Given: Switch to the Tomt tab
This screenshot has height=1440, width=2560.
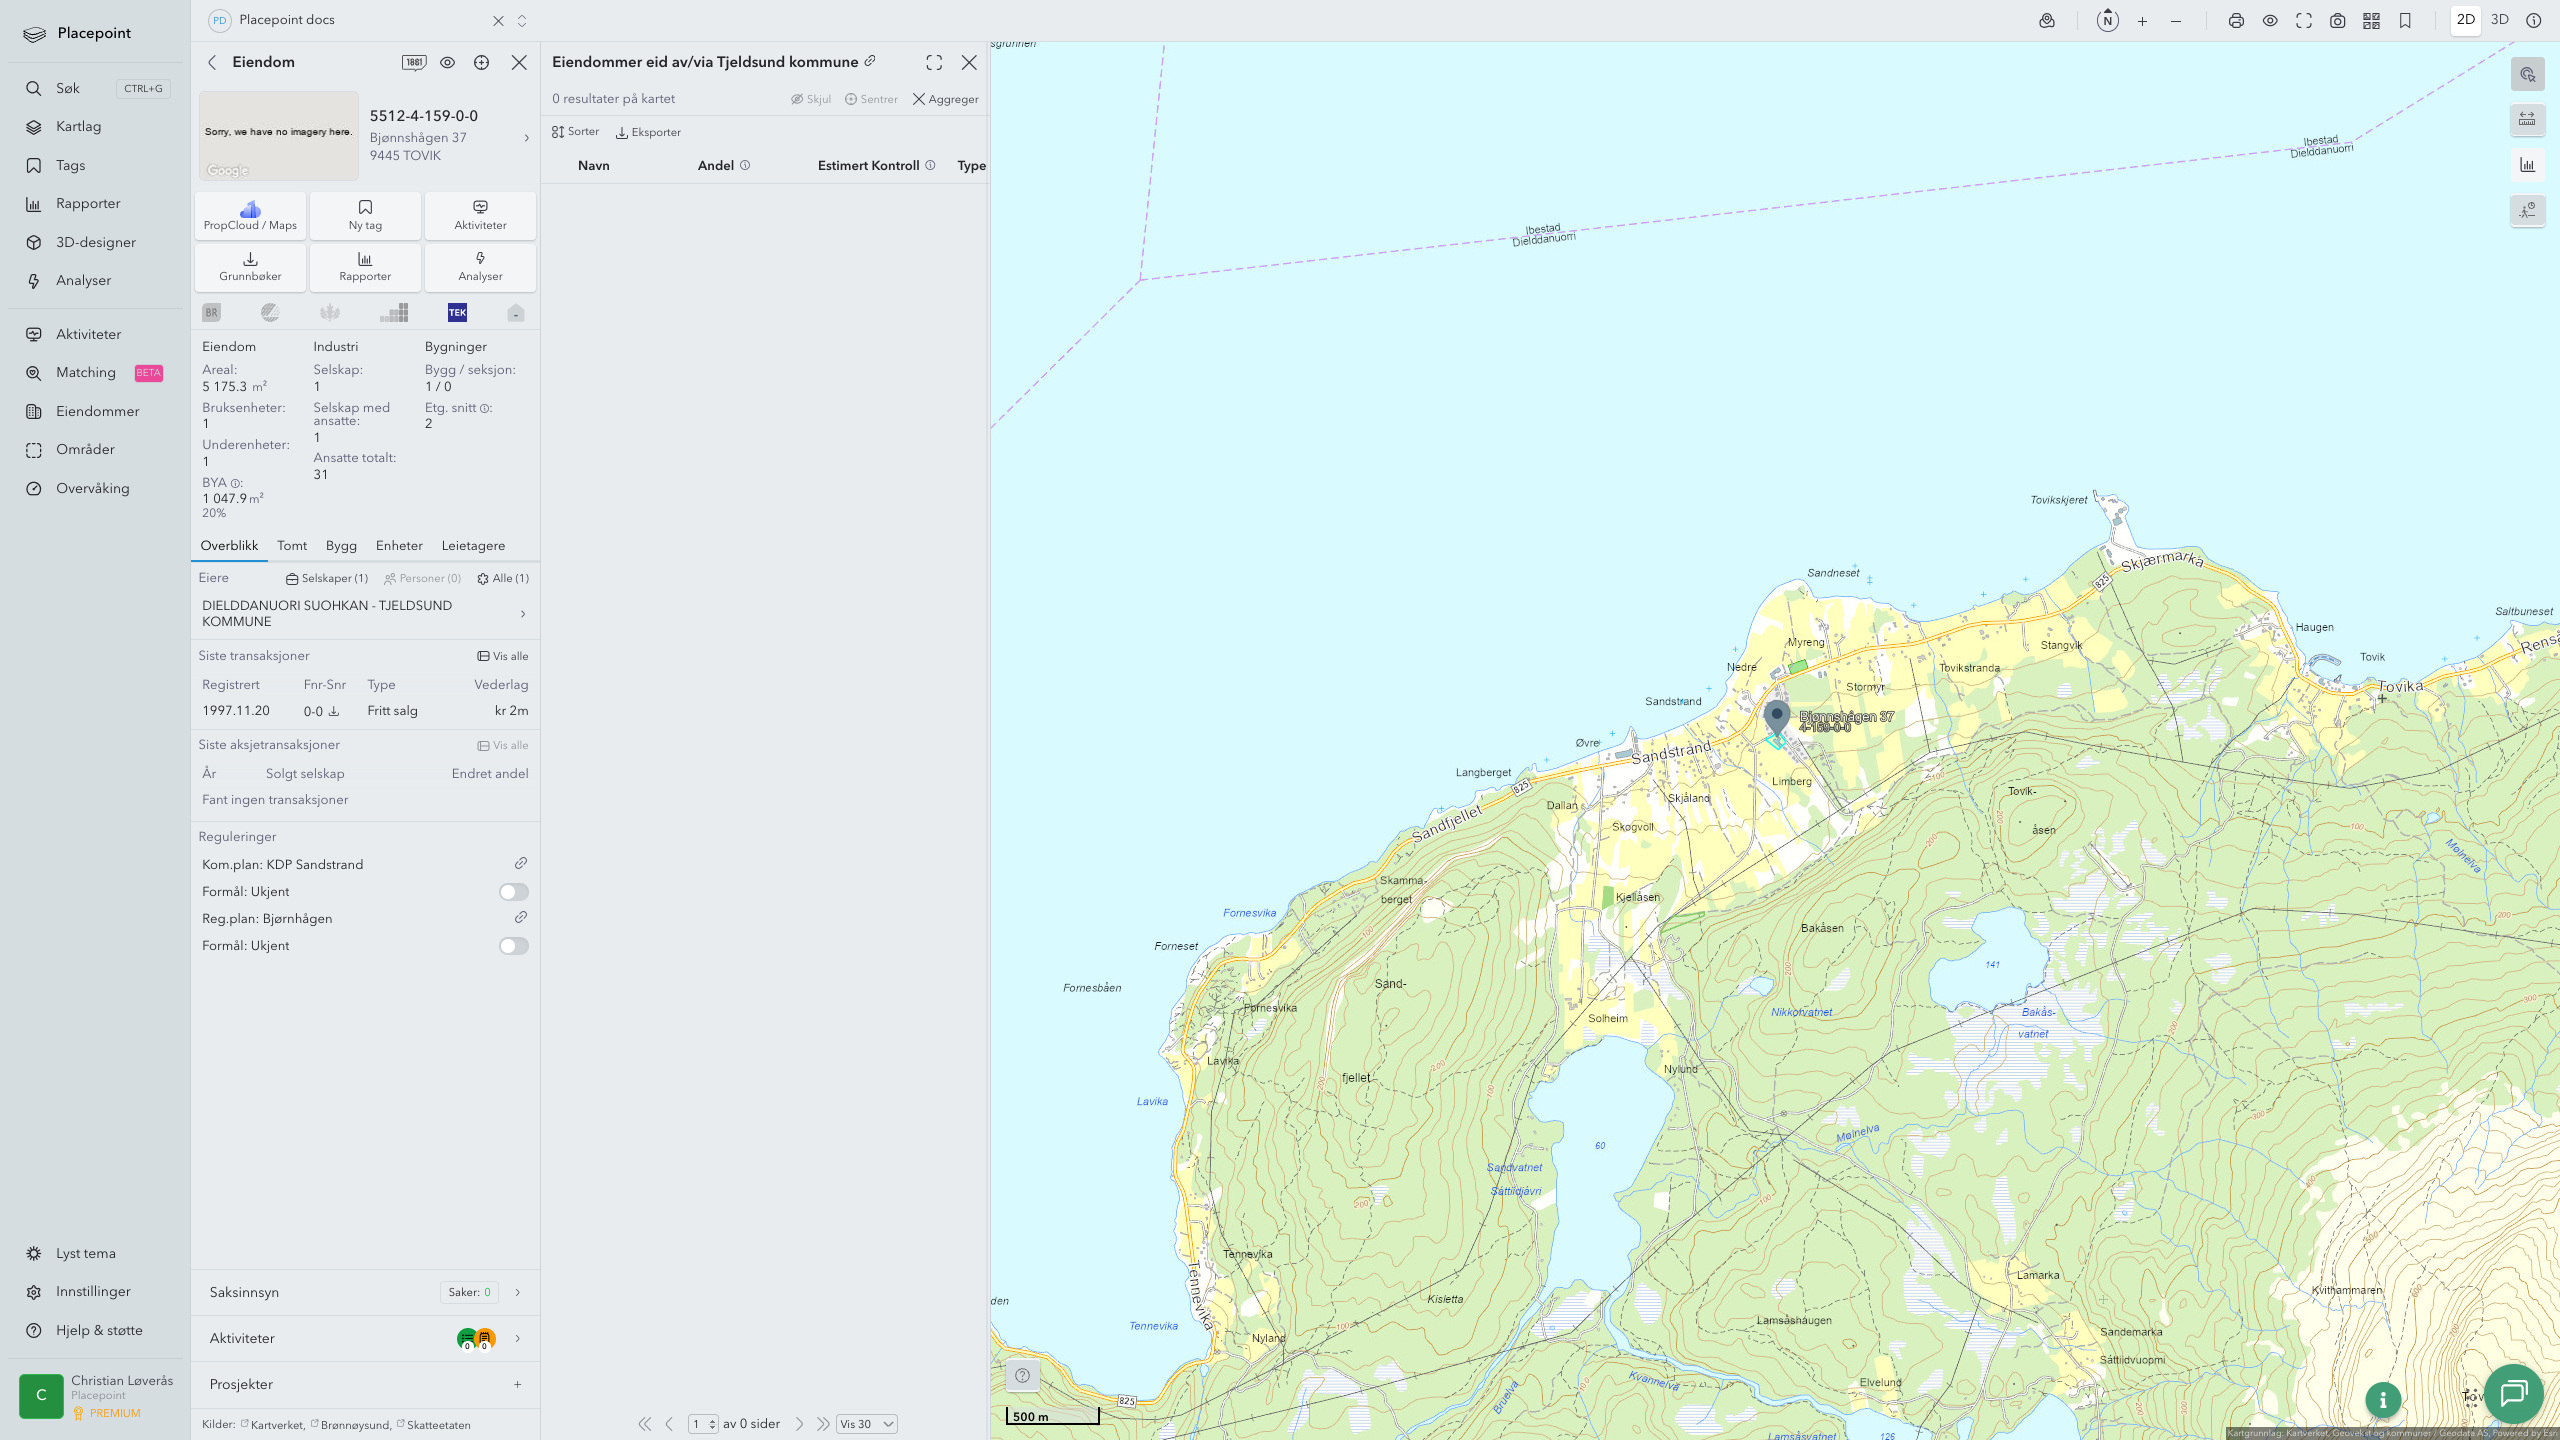Looking at the screenshot, I should pos(292,546).
